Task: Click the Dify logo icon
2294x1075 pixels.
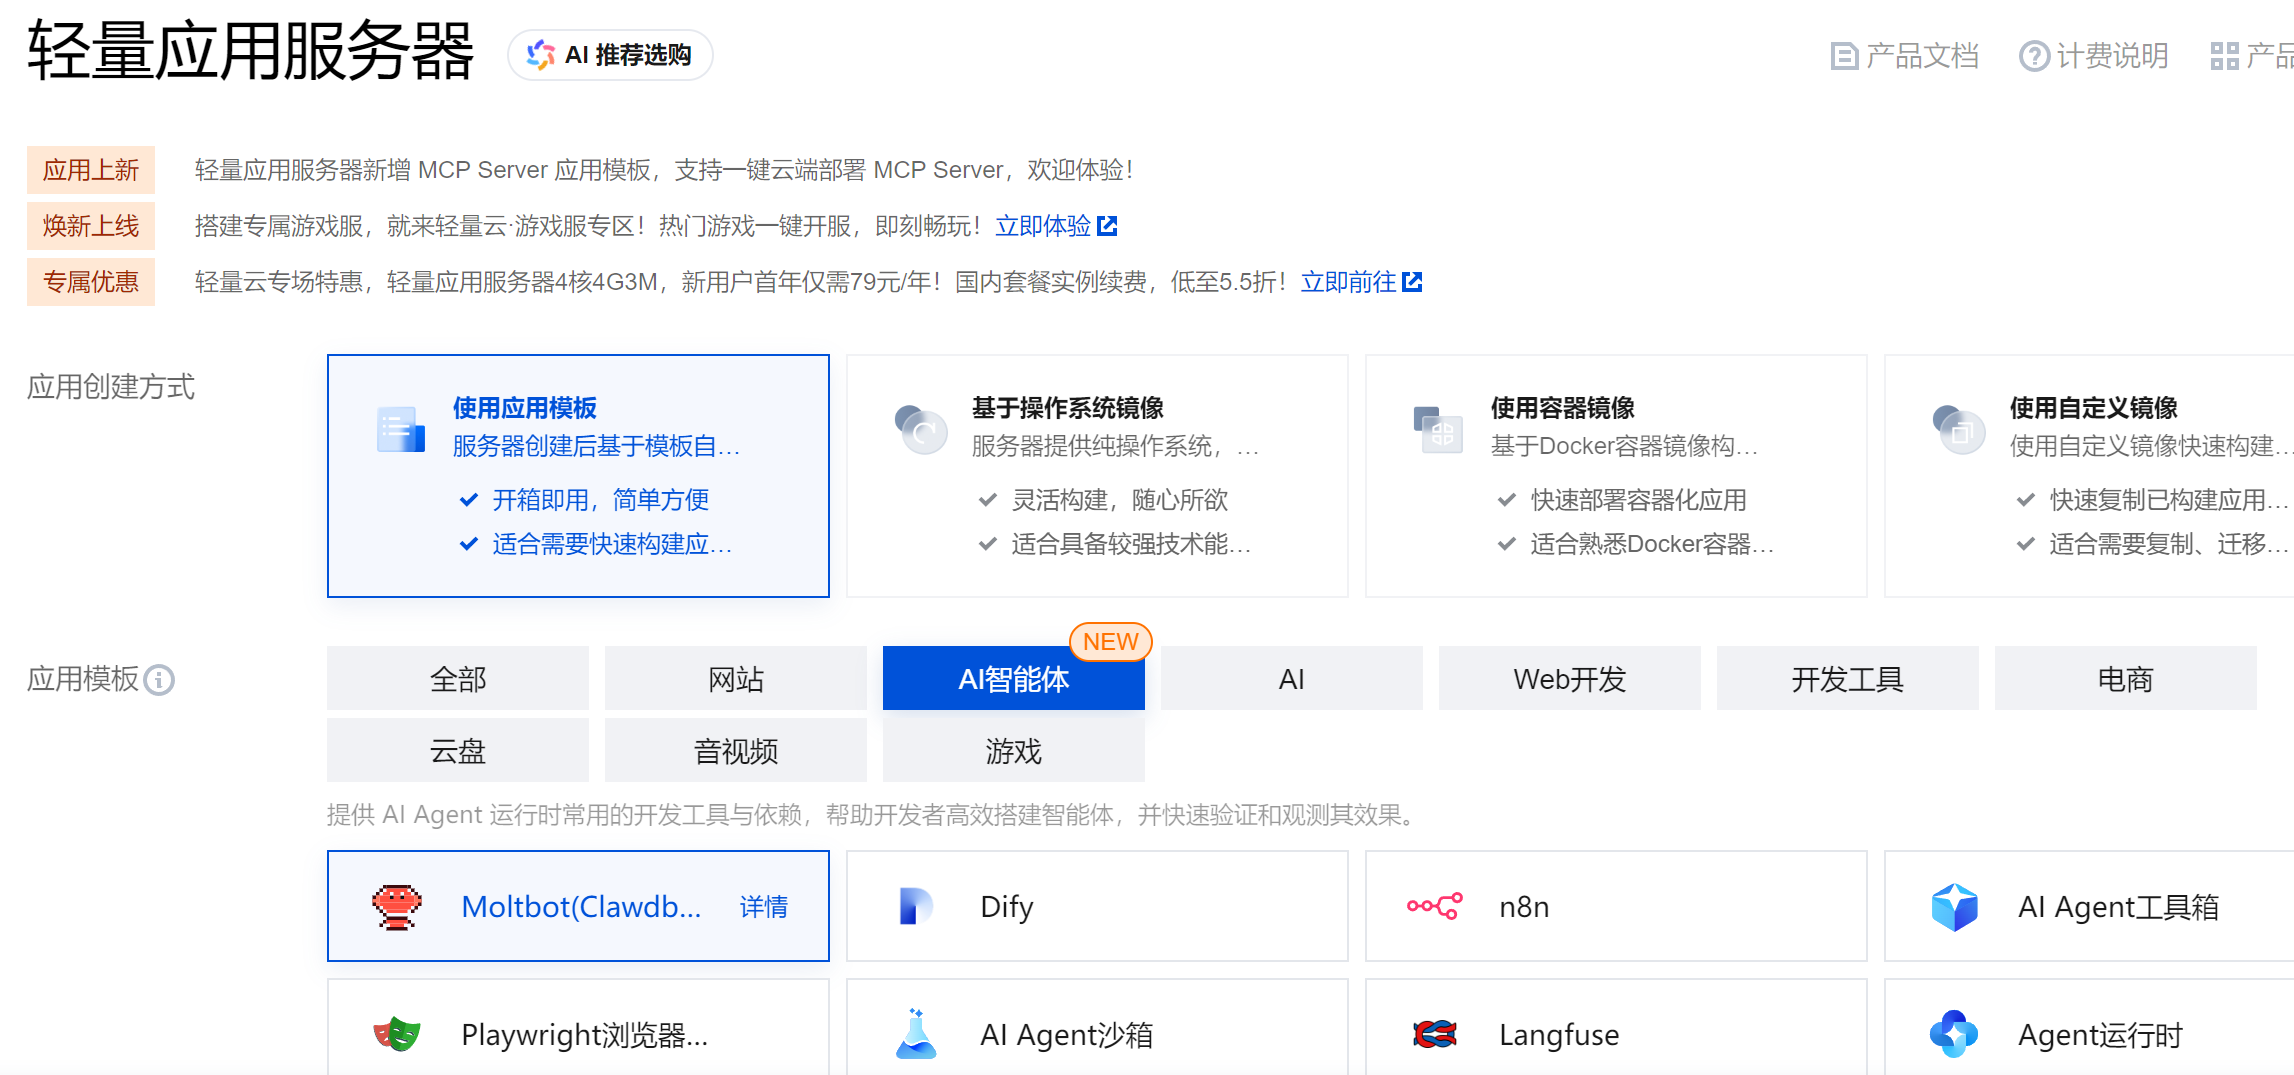Action: (x=916, y=907)
